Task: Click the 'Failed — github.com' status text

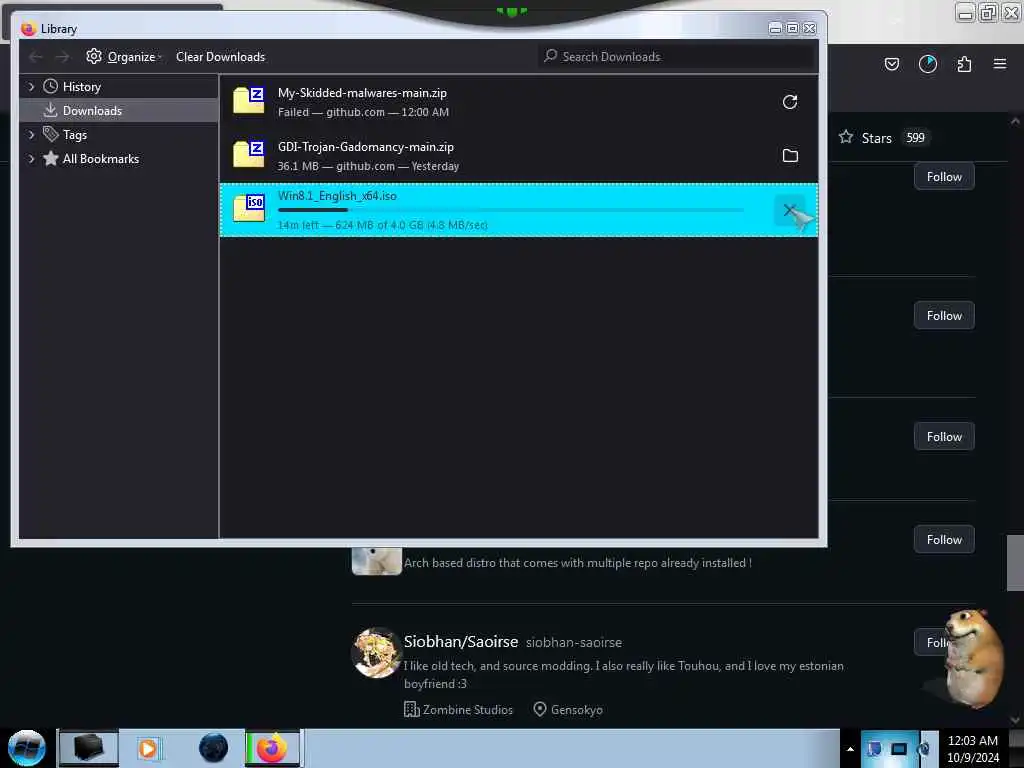Action: (363, 112)
